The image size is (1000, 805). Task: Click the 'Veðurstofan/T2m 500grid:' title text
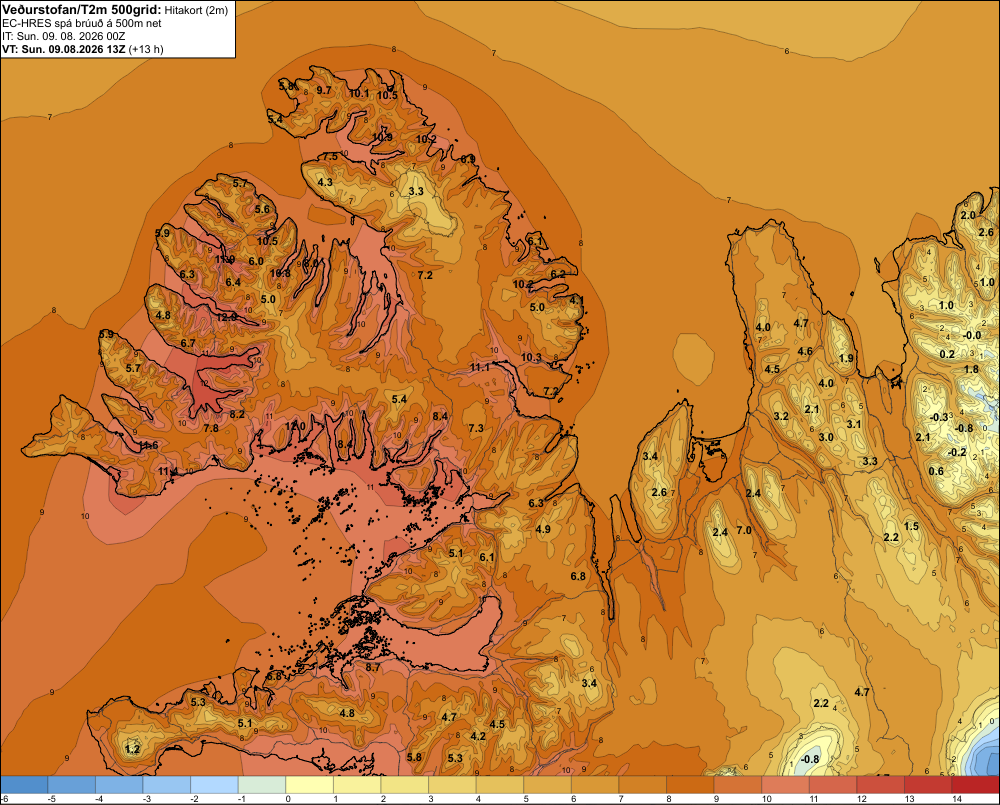click(x=82, y=9)
